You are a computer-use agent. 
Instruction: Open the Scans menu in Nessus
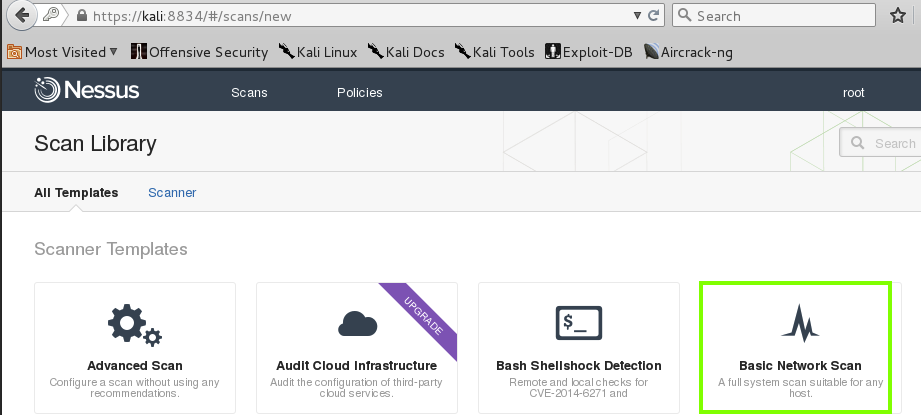coord(249,92)
